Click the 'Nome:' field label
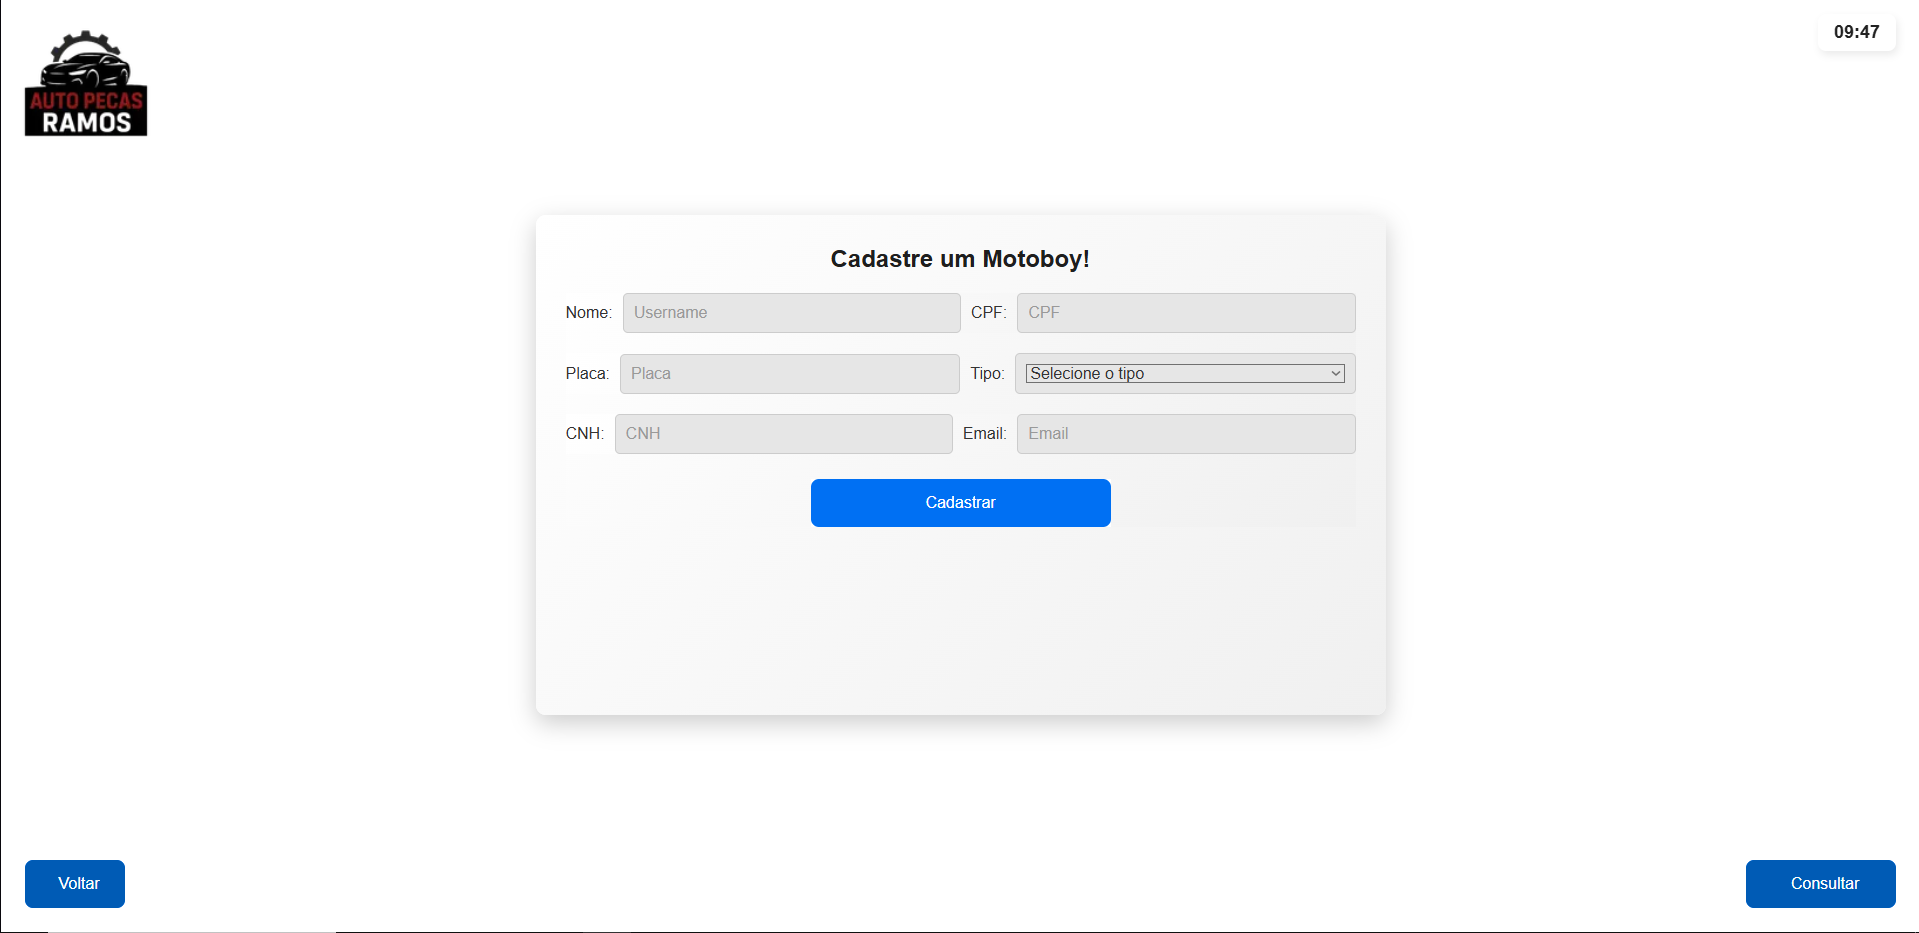Image resolution: width=1919 pixels, height=933 pixels. tap(588, 313)
